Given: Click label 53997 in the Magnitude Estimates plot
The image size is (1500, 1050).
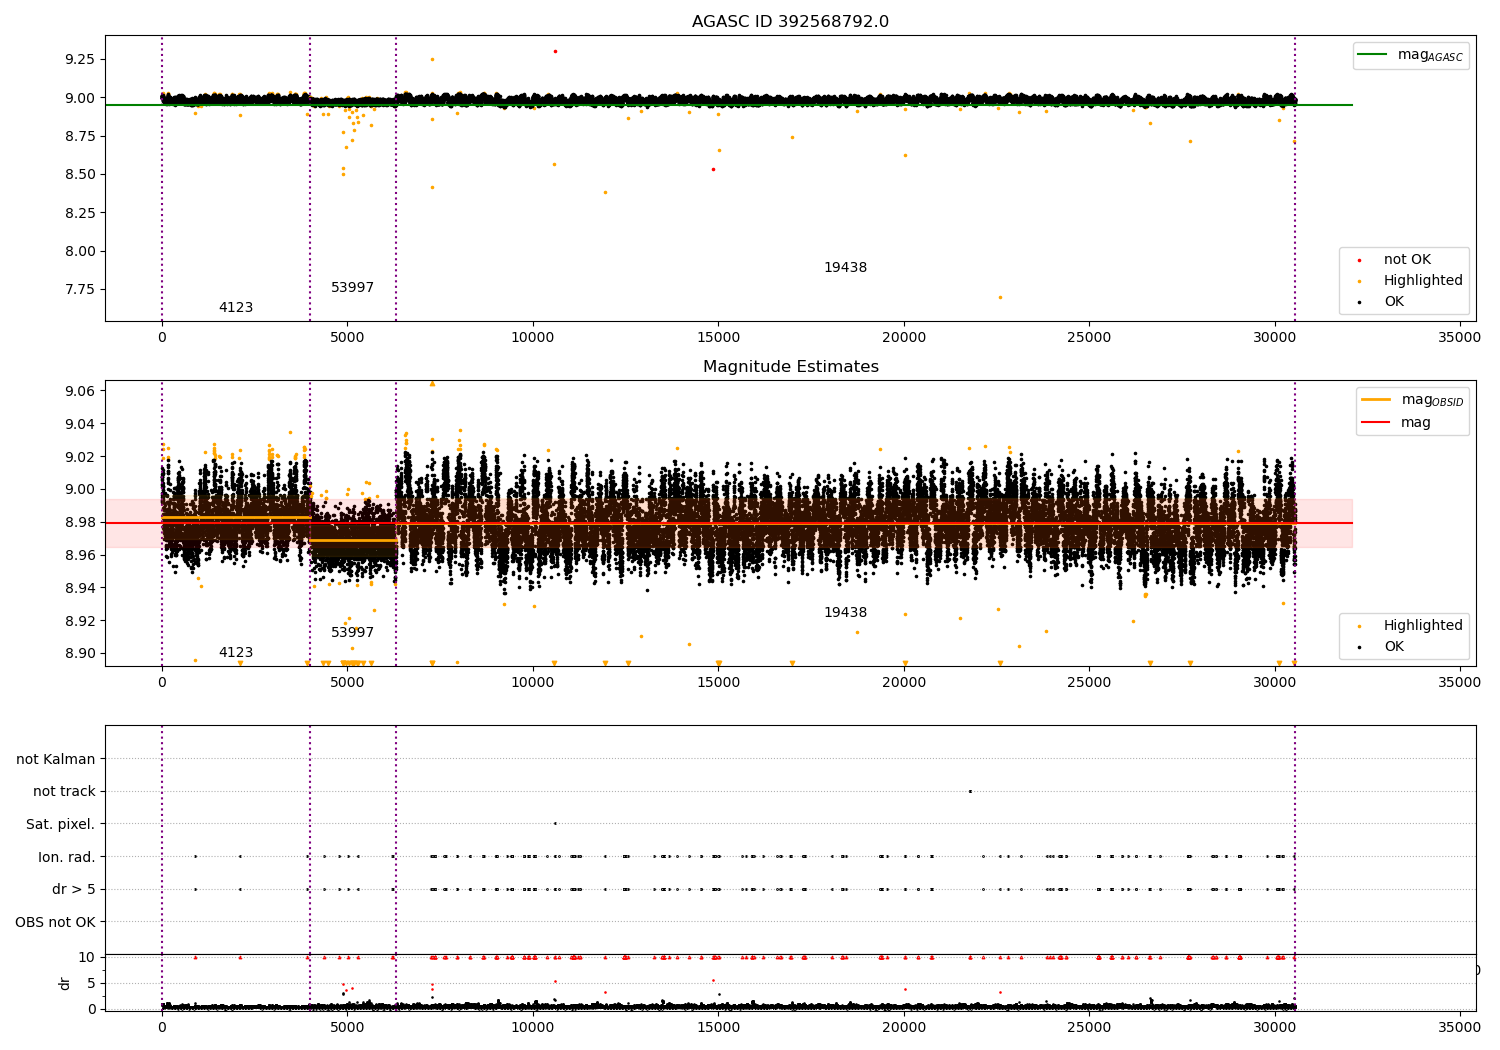Looking at the screenshot, I should point(352,633).
